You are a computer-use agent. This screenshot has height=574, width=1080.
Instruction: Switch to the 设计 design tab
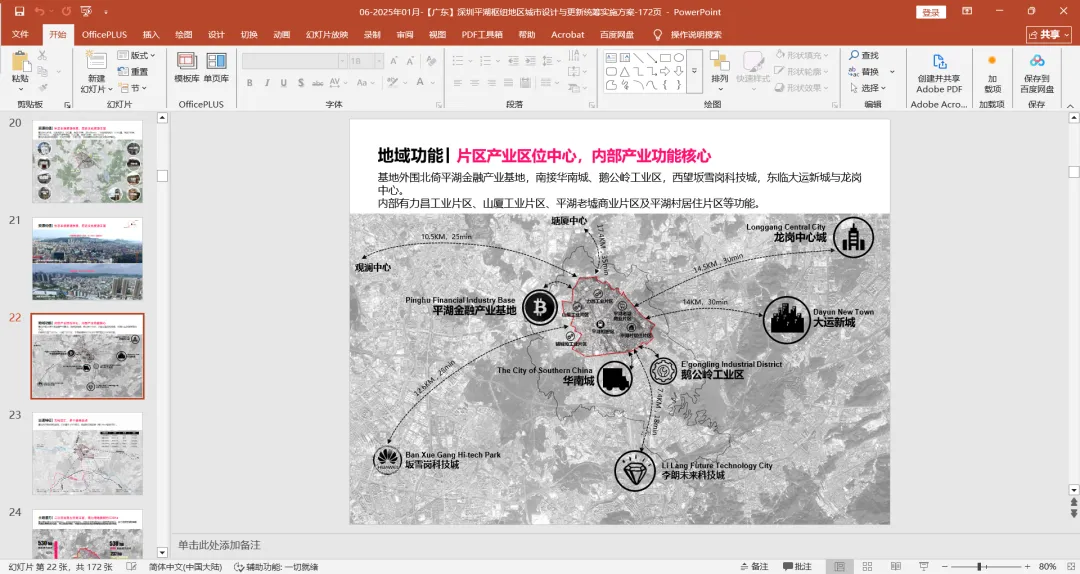pos(216,34)
